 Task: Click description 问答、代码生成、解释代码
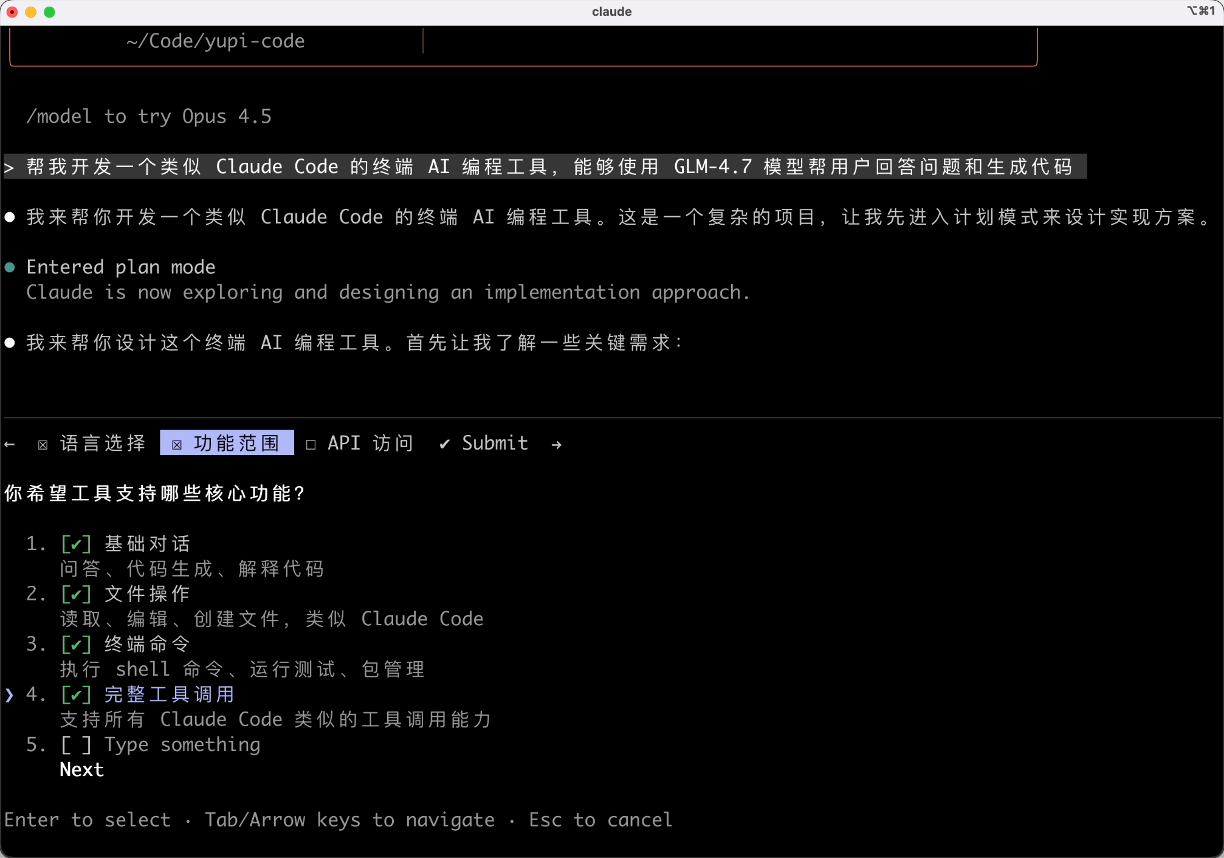tap(192, 569)
